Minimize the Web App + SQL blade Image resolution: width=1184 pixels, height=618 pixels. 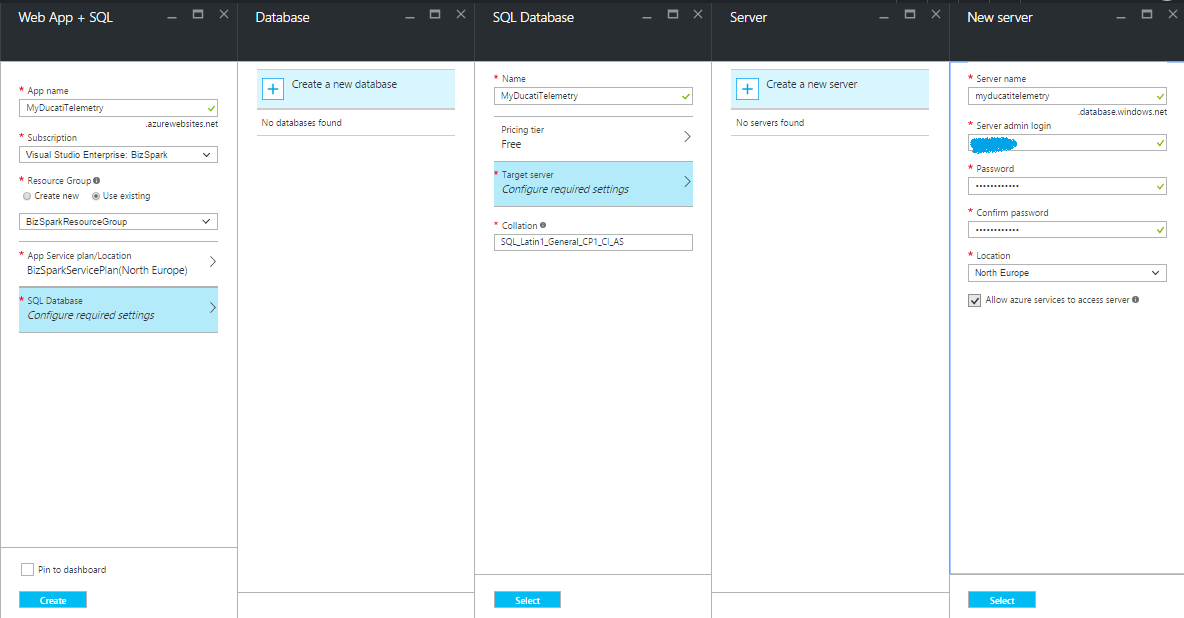pyautogui.click(x=172, y=16)
